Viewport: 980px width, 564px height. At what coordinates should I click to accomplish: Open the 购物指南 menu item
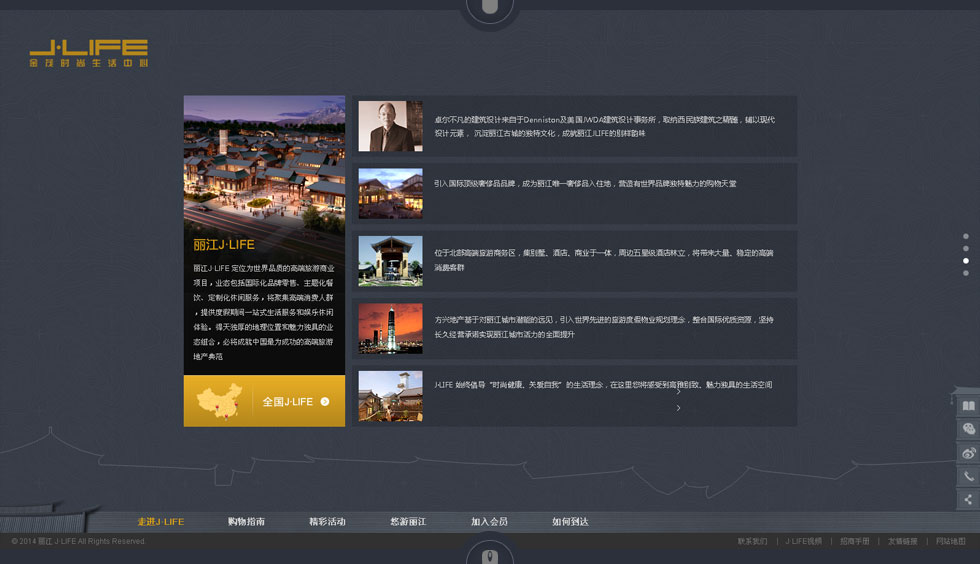[x=246, y=522]
